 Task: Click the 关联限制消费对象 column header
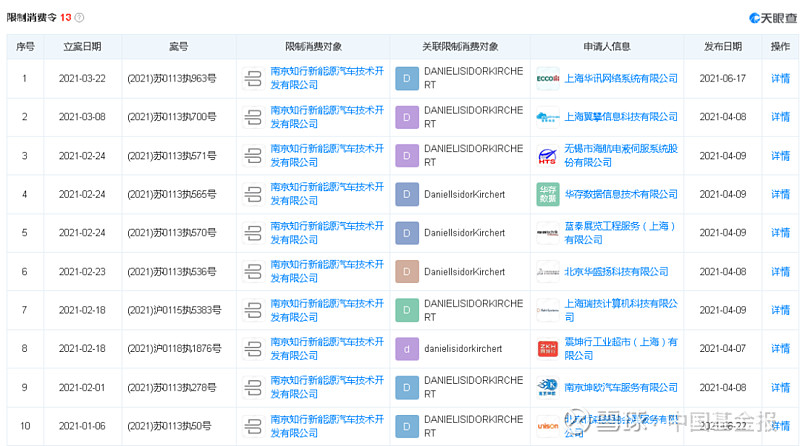(460, 46)
